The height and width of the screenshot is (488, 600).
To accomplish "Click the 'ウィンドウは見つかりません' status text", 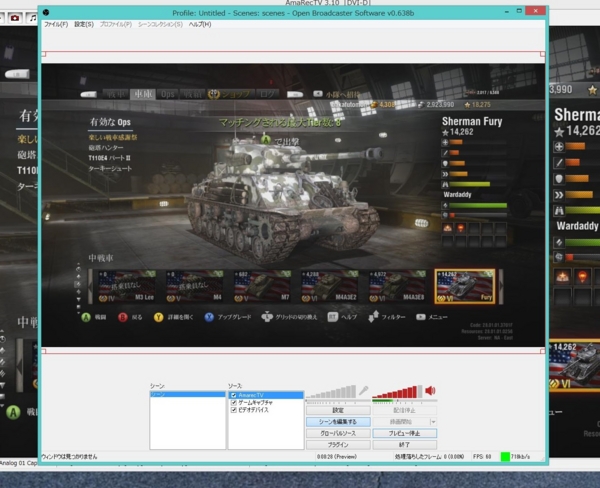I will click(69, 457).
